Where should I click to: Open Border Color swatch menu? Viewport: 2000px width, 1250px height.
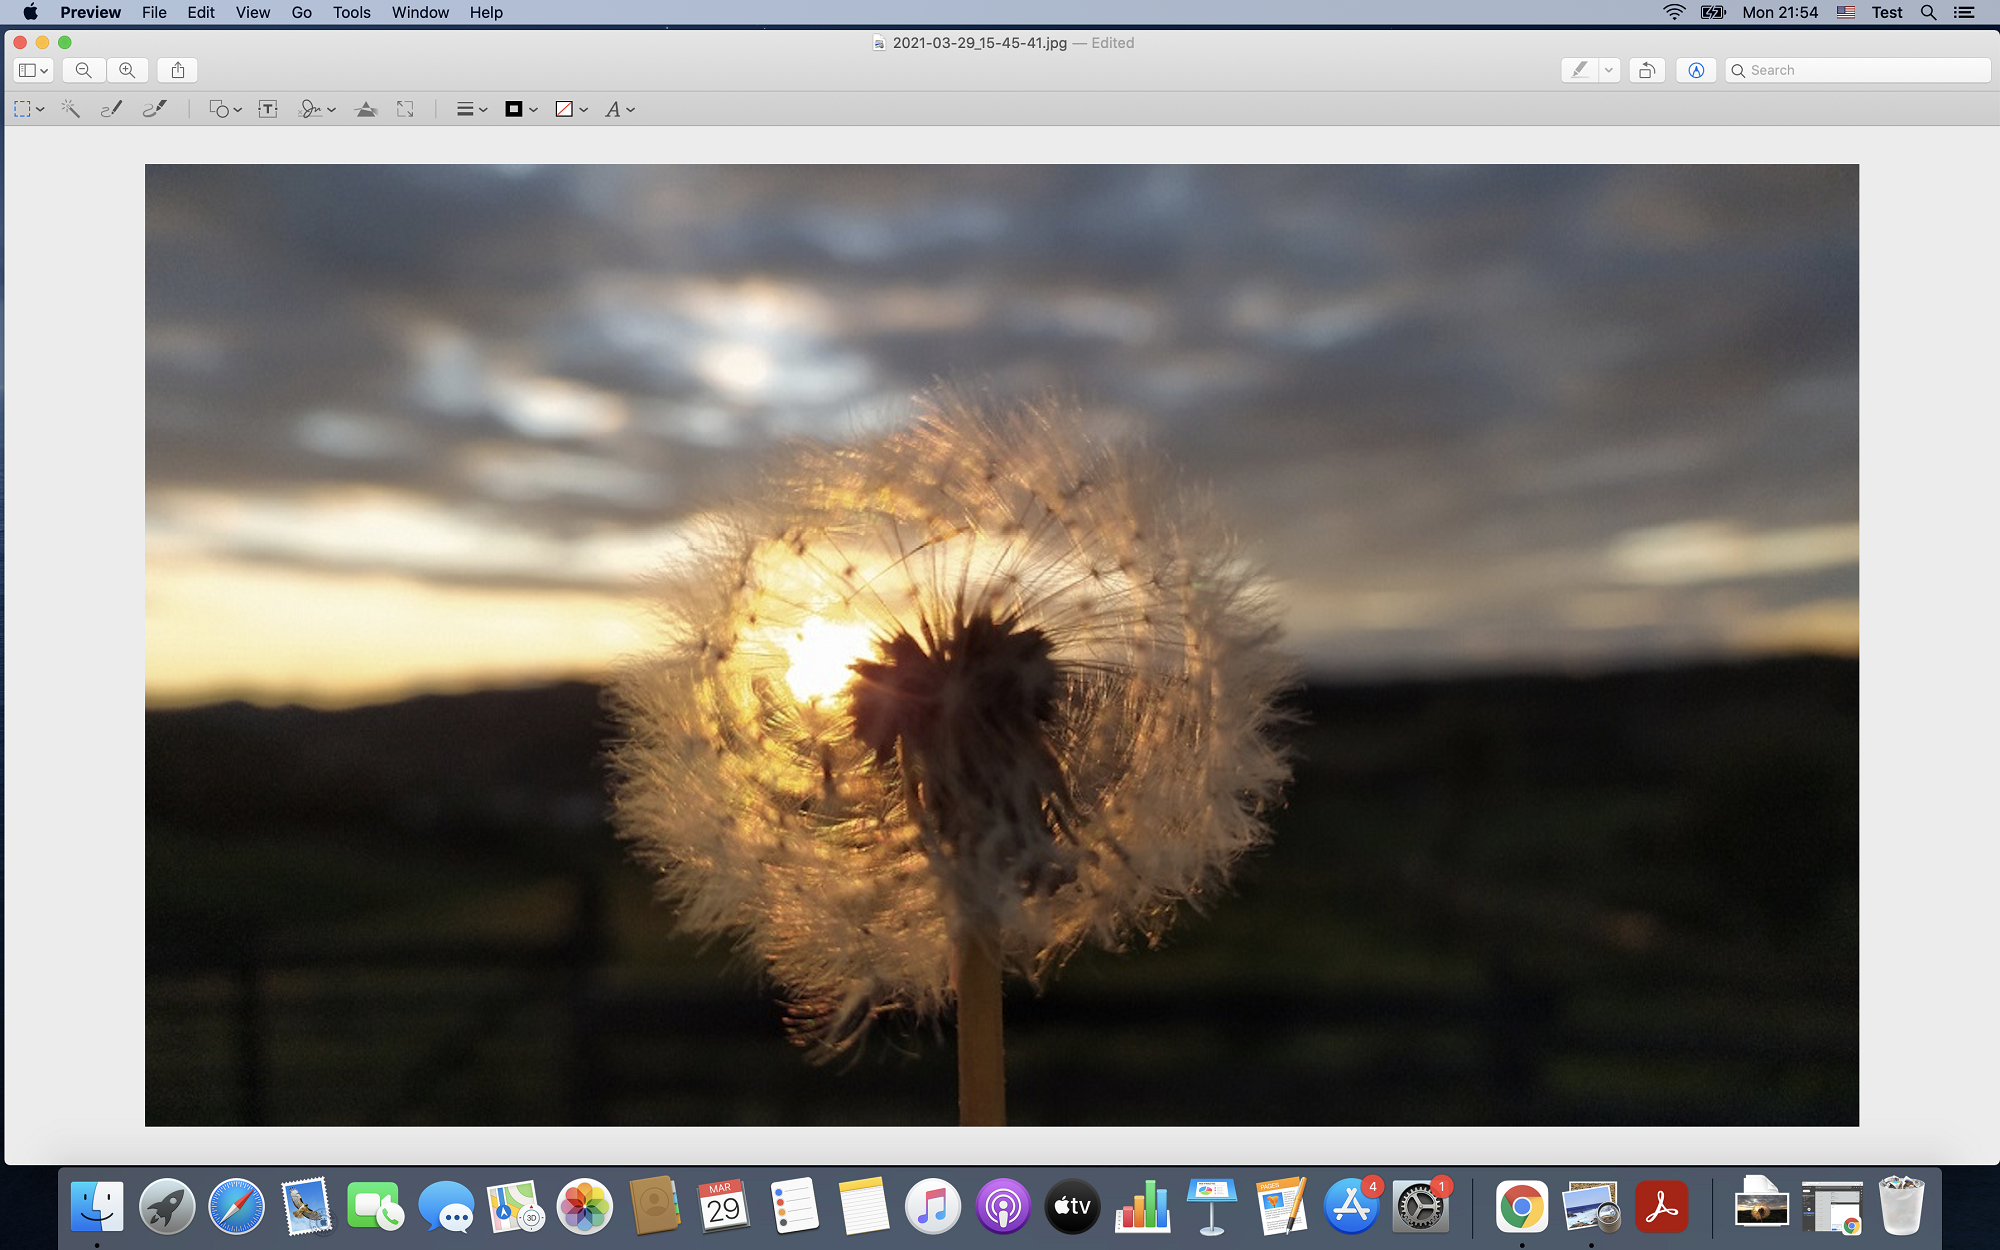[x=521, y=109]
